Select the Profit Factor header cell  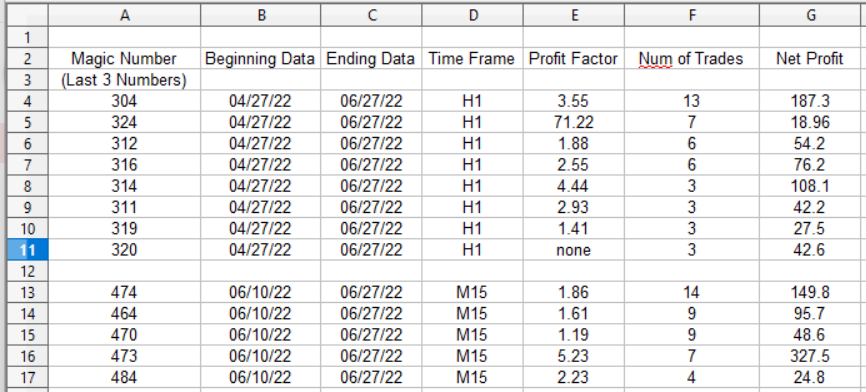(574, 59)
